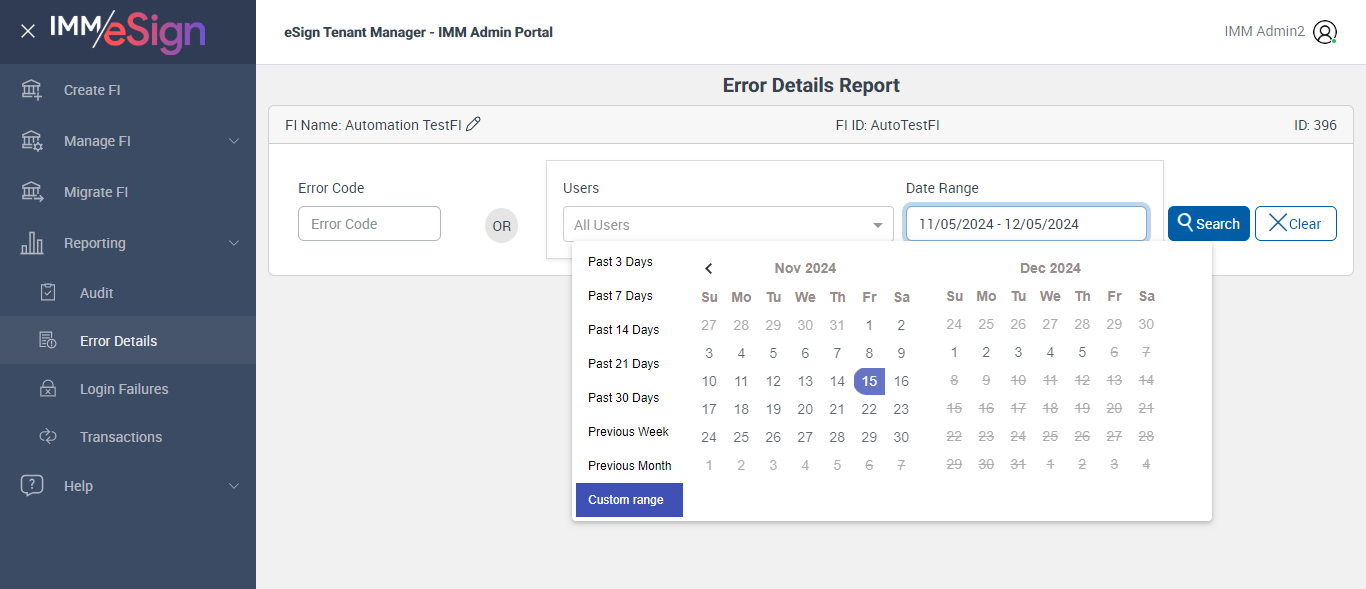Open the IMM Admin2 user profile icon

tap(1325, 32)
